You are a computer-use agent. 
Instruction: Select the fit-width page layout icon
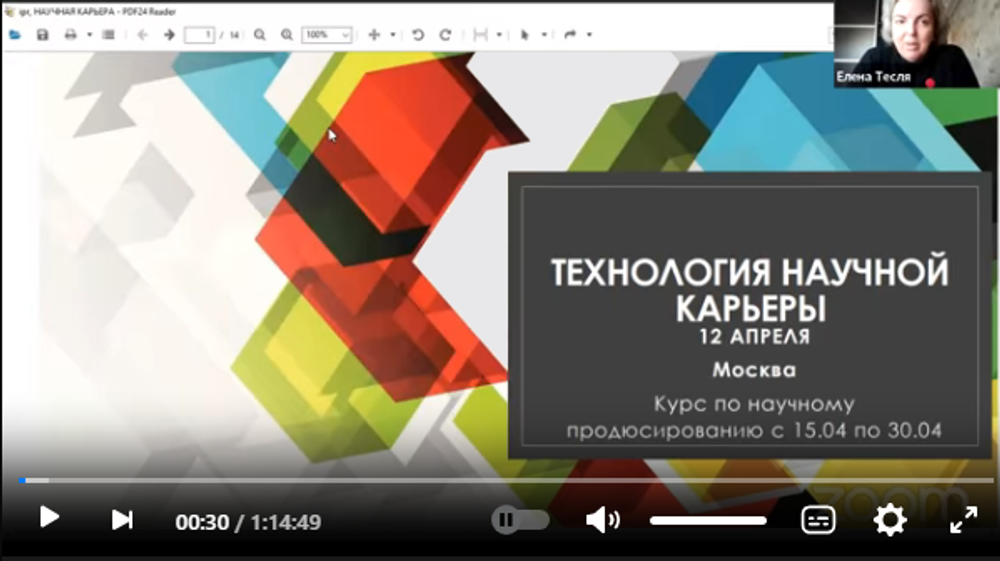click(480, 34)
